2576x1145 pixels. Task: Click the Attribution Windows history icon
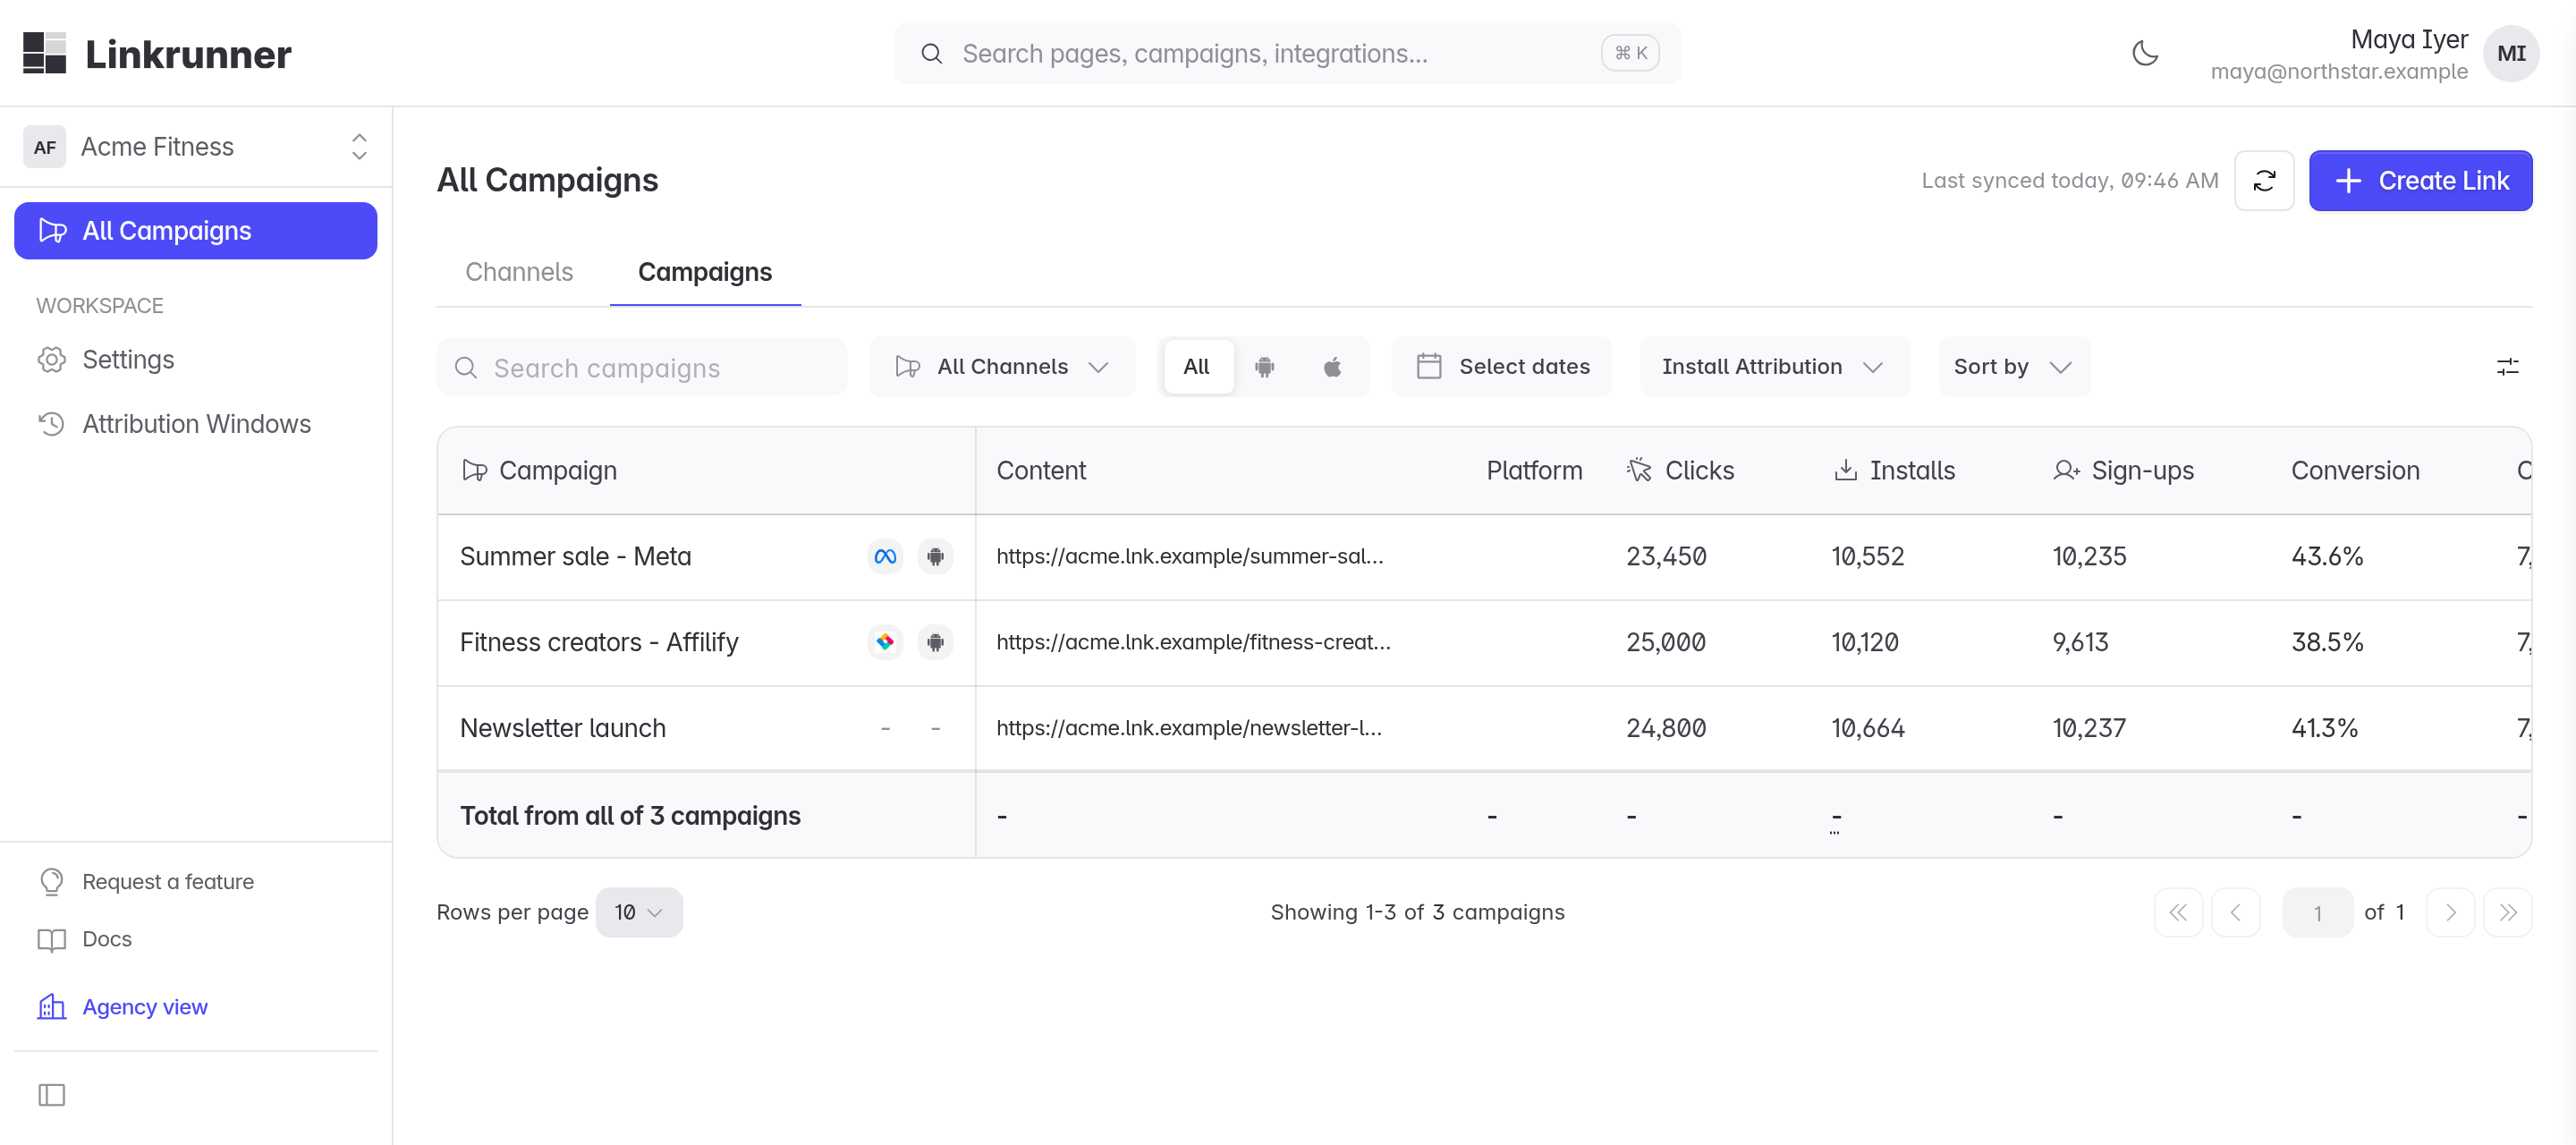[x=52, y=424]
